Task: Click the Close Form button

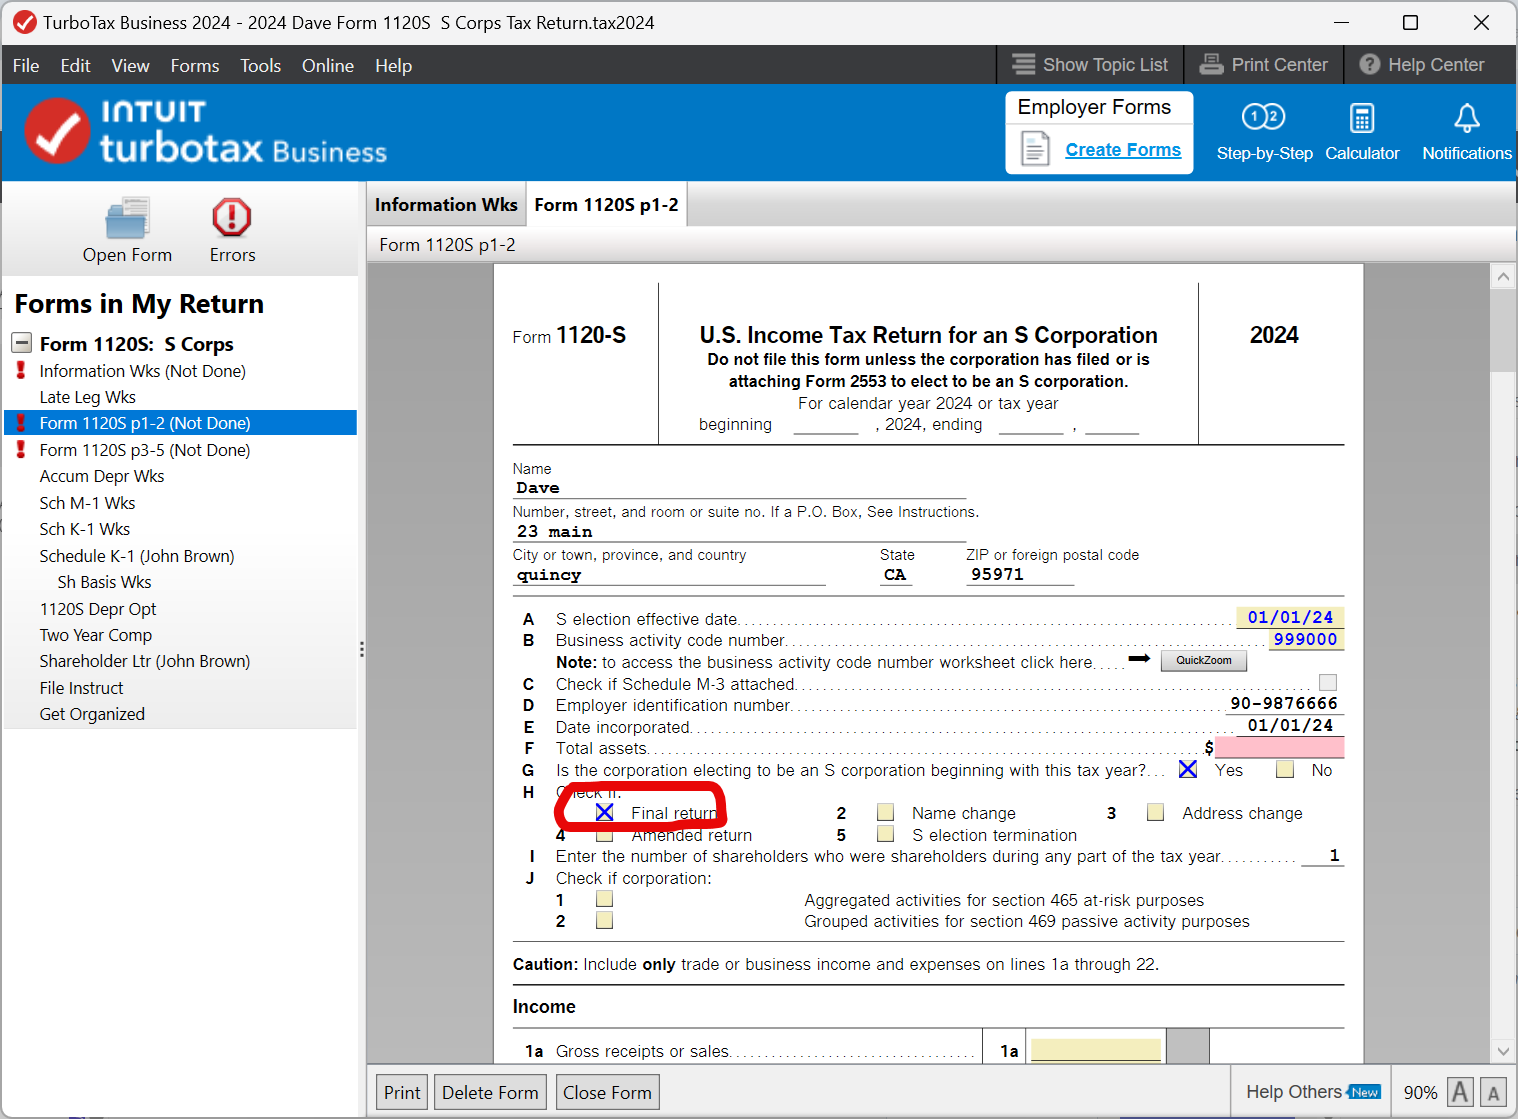Action: [607, 1092]
